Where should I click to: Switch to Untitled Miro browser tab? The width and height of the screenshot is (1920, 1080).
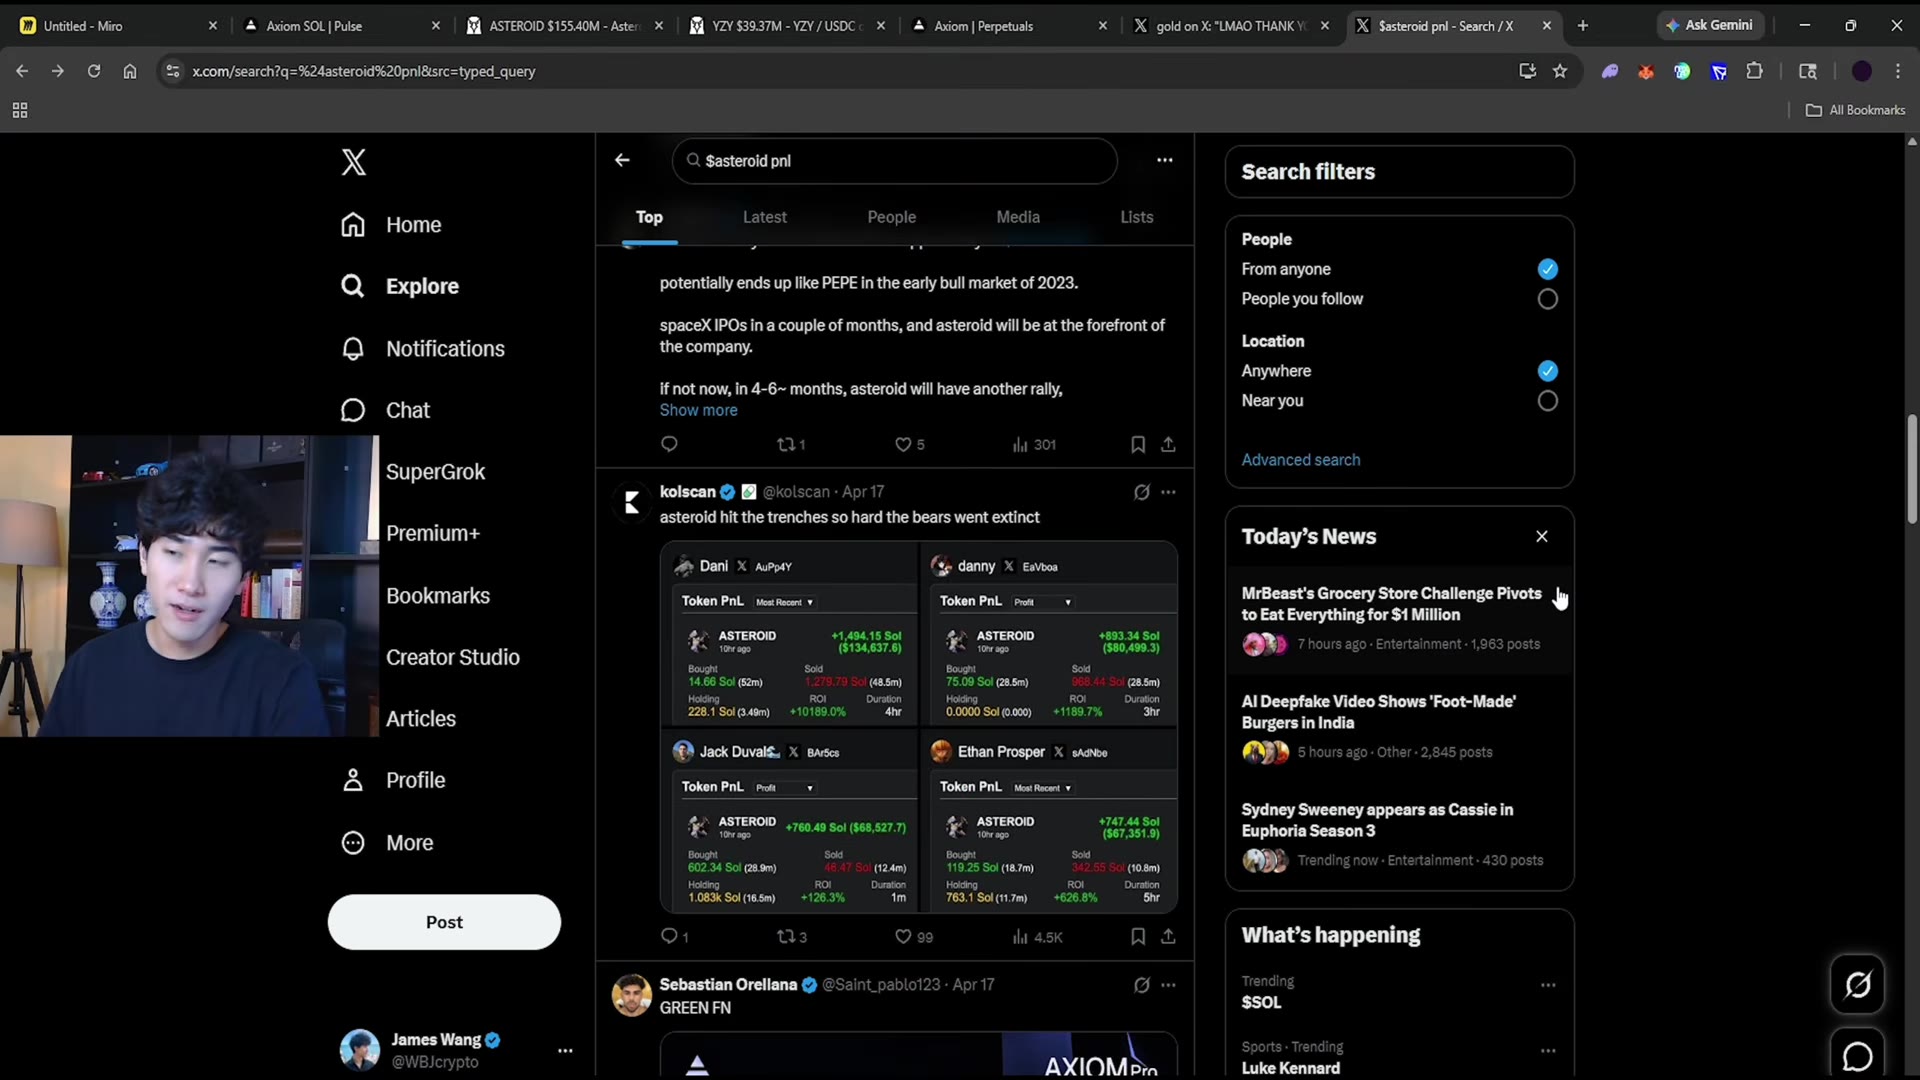point(118,26)
